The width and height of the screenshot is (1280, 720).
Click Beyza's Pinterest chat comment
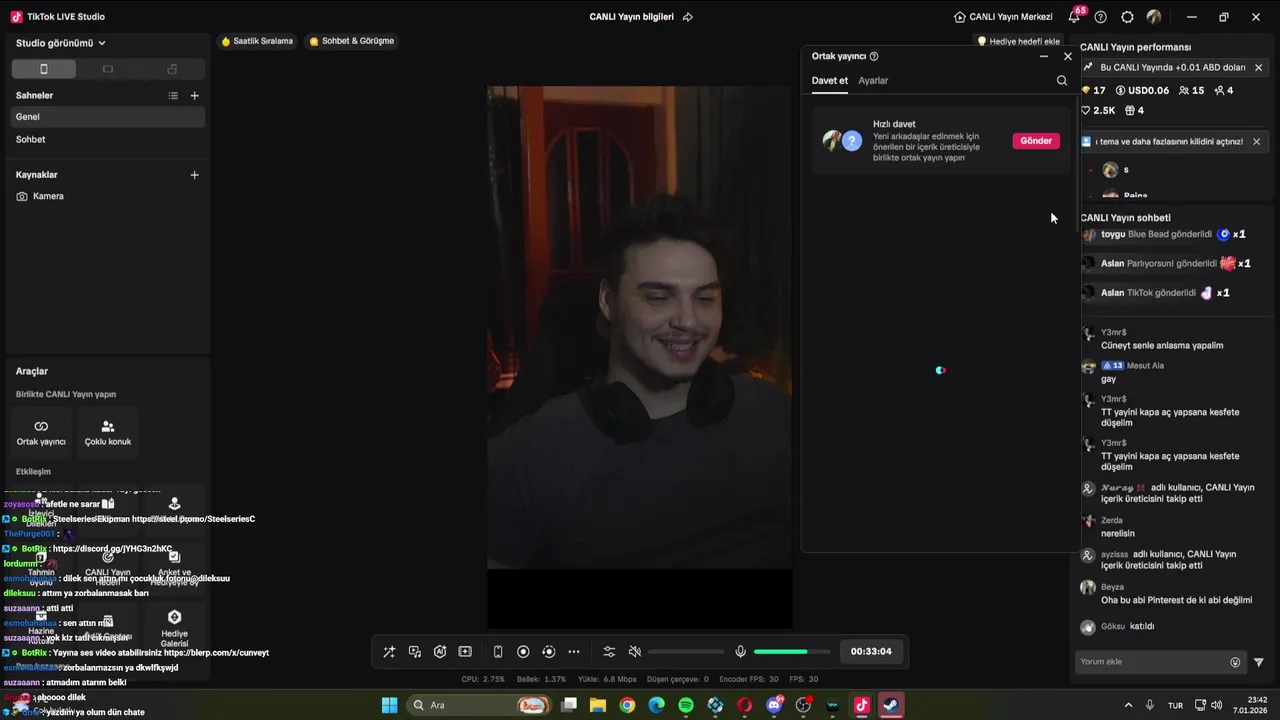point(1176,601)
